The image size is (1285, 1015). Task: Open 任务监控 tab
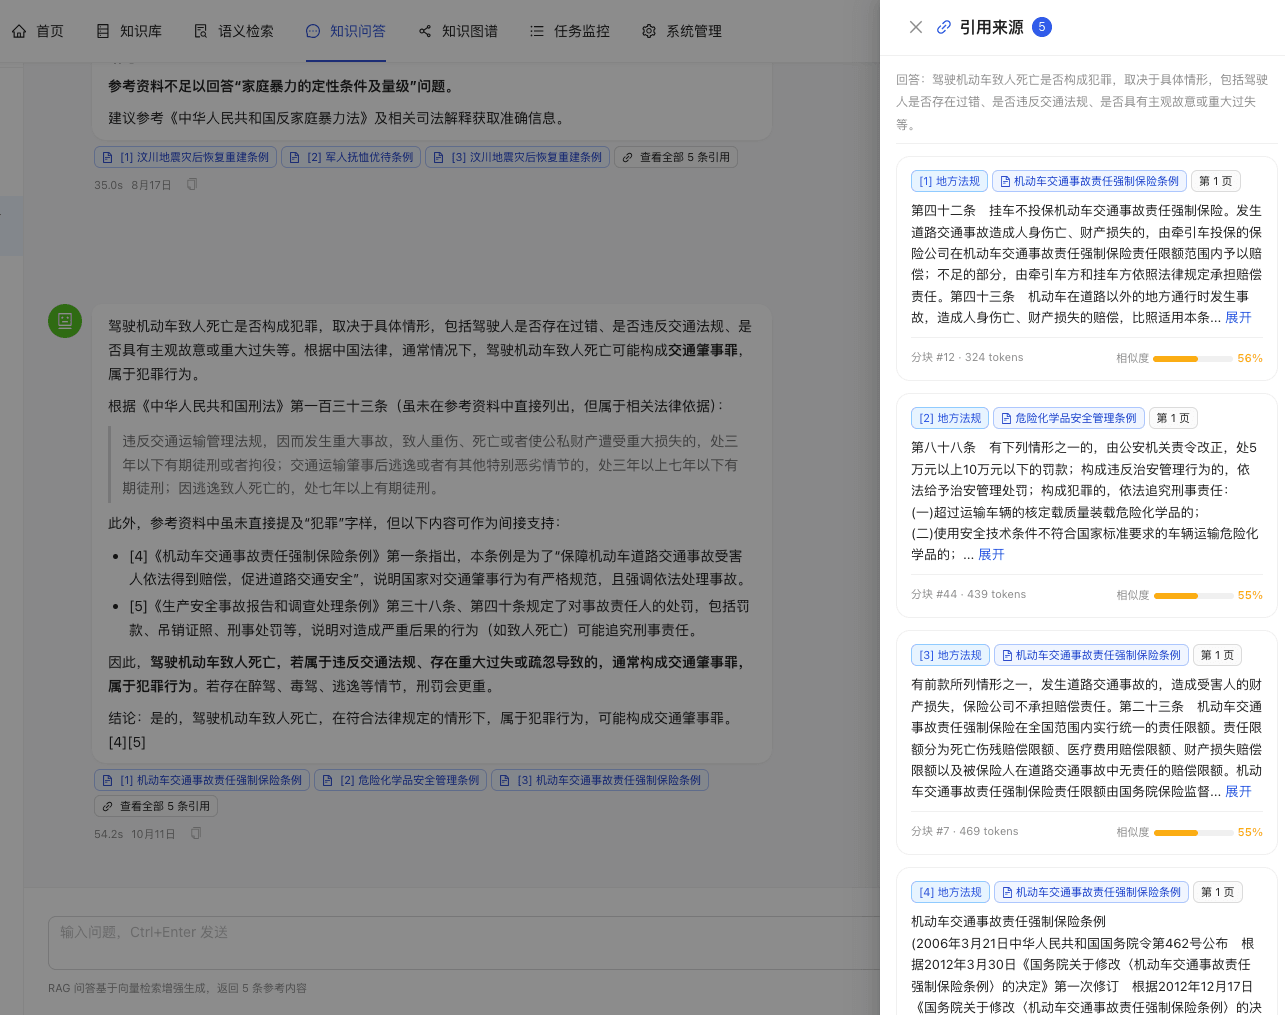[570, 31]
